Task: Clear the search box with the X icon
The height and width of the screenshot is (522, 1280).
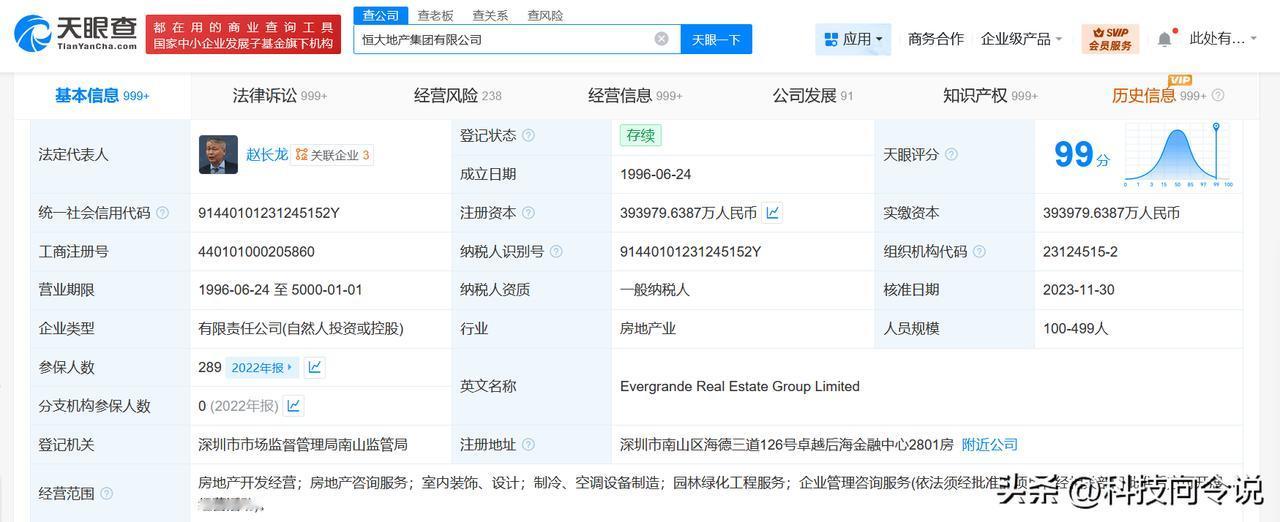Action: 661,39
